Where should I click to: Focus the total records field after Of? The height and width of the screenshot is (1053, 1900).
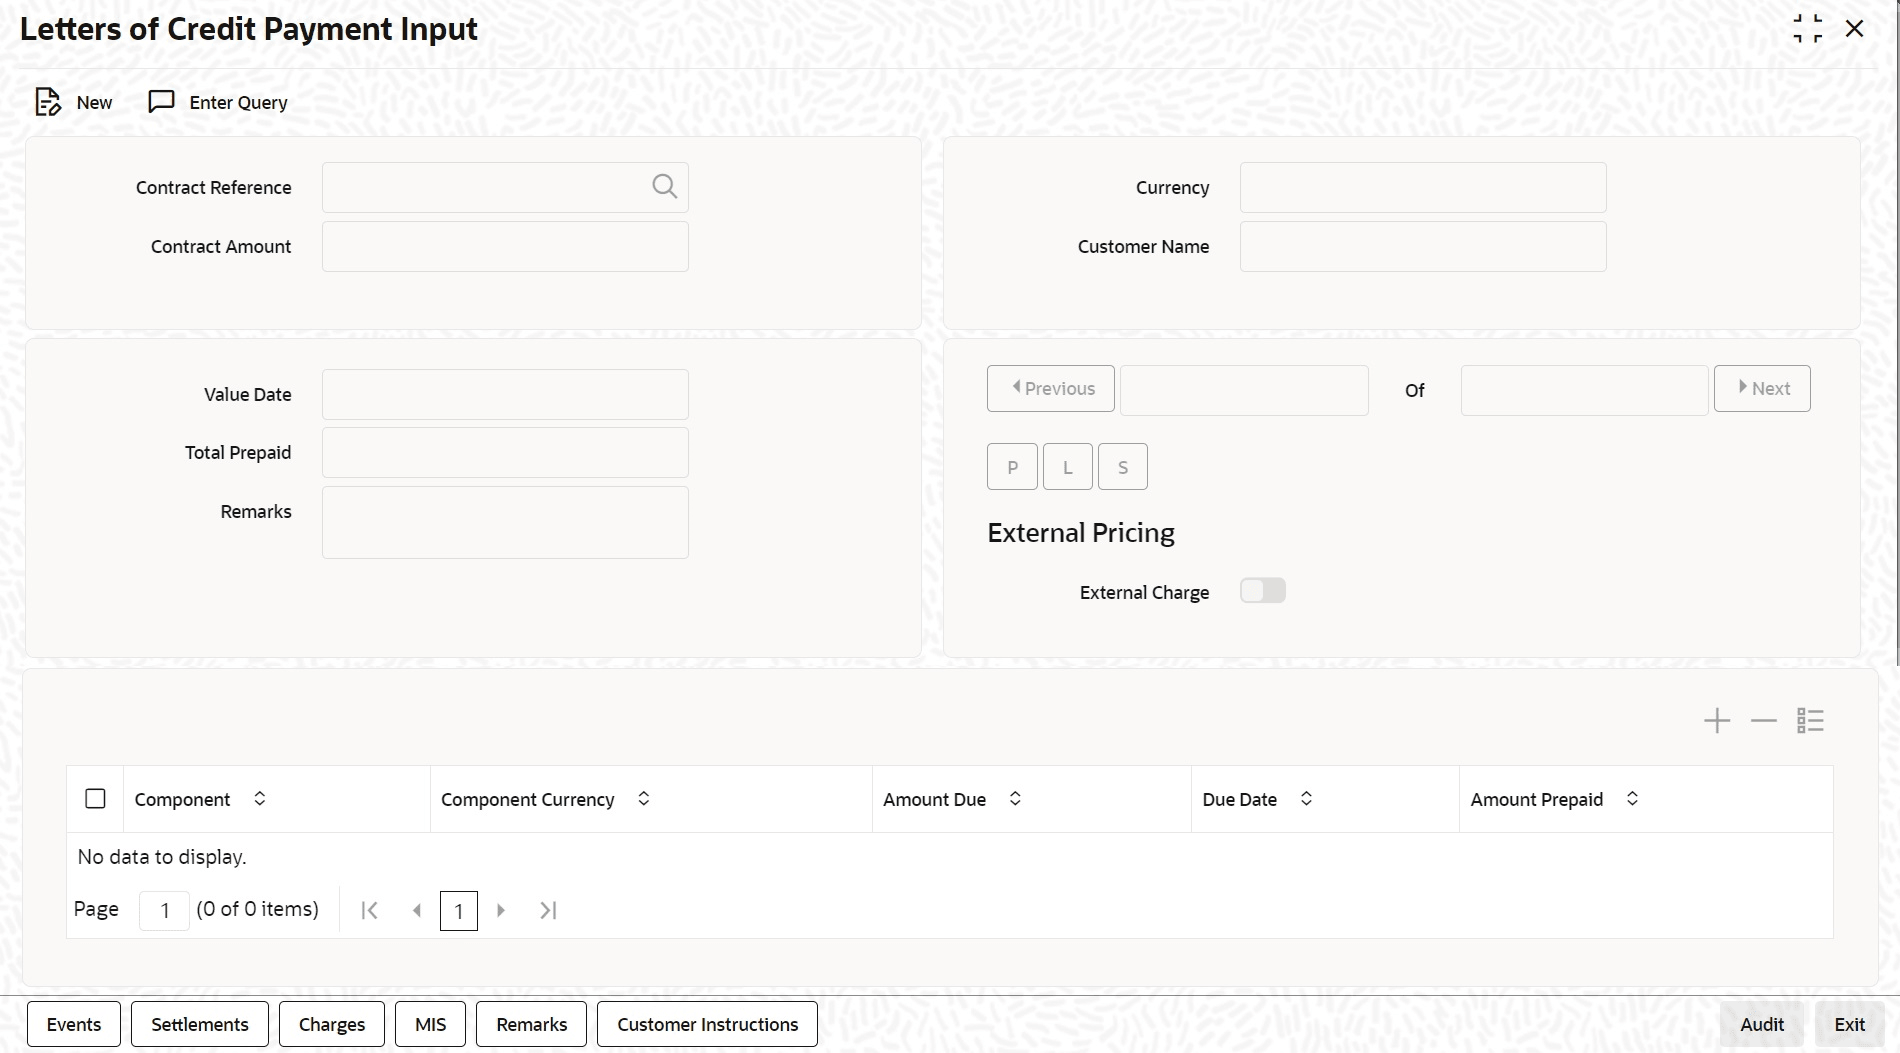(x=1585, y=390)
